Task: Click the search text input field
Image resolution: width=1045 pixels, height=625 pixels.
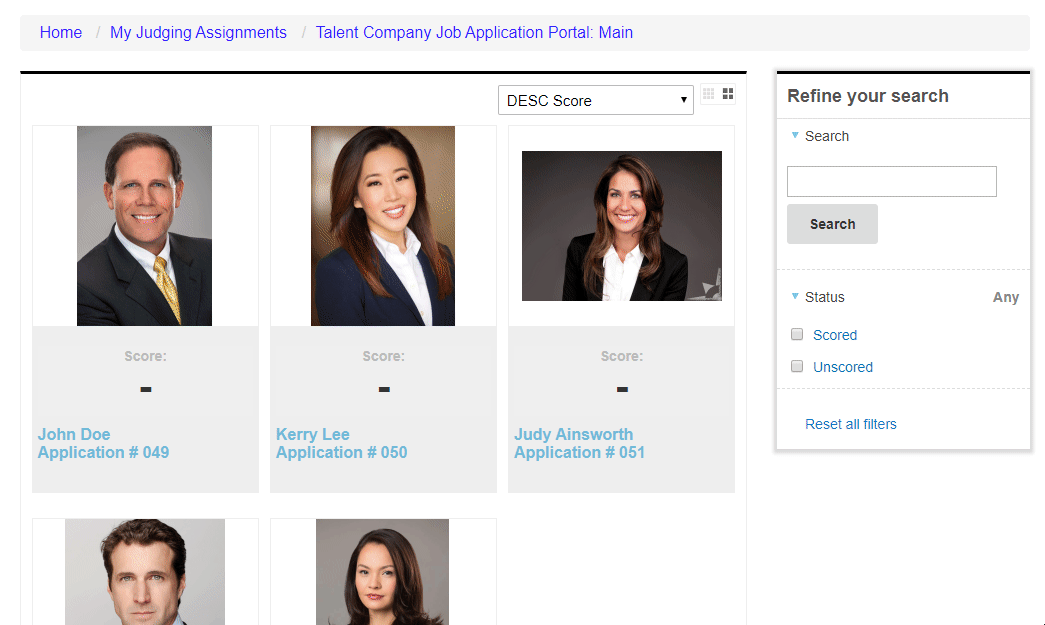Action: pyautogui.click(x=892, y=181)
